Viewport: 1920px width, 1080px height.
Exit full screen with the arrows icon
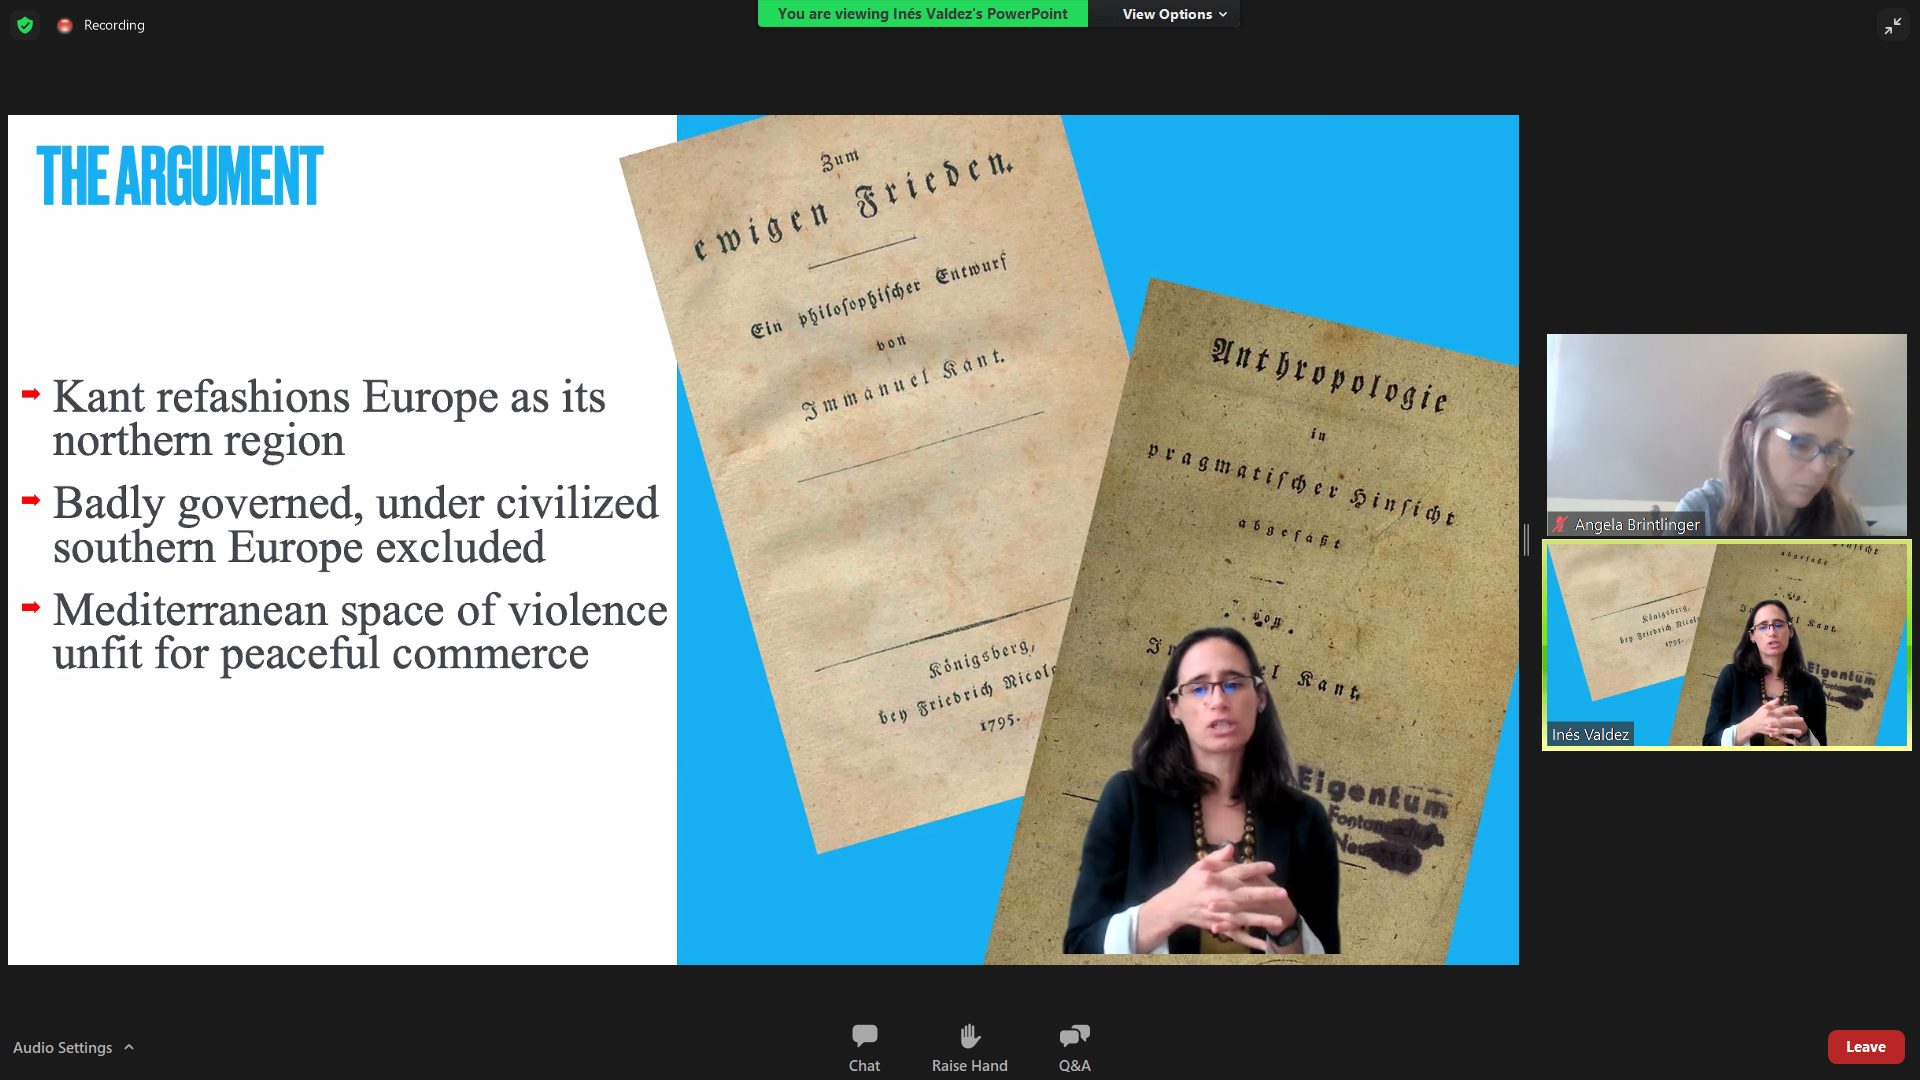(x=1893, y=26)
